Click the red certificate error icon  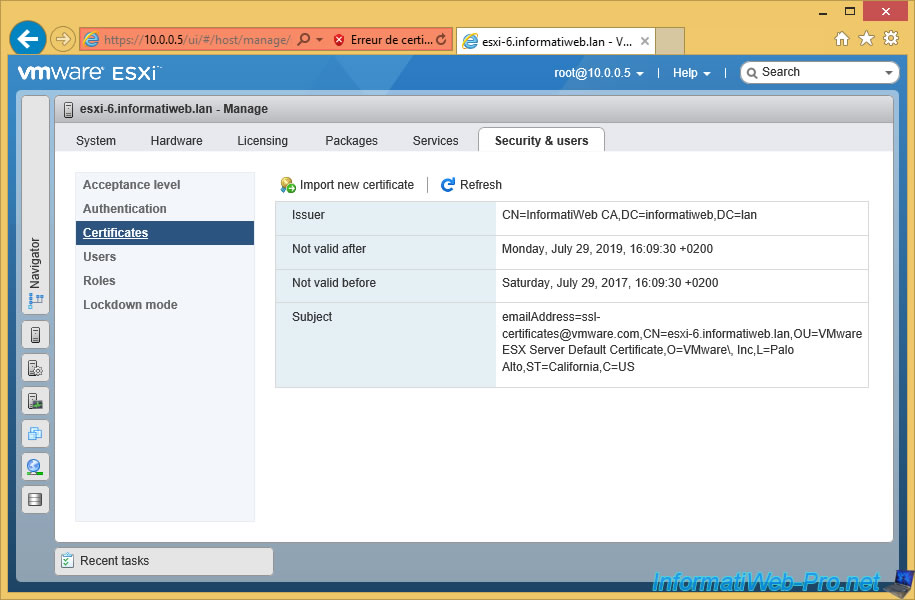[x=339, y=40]
